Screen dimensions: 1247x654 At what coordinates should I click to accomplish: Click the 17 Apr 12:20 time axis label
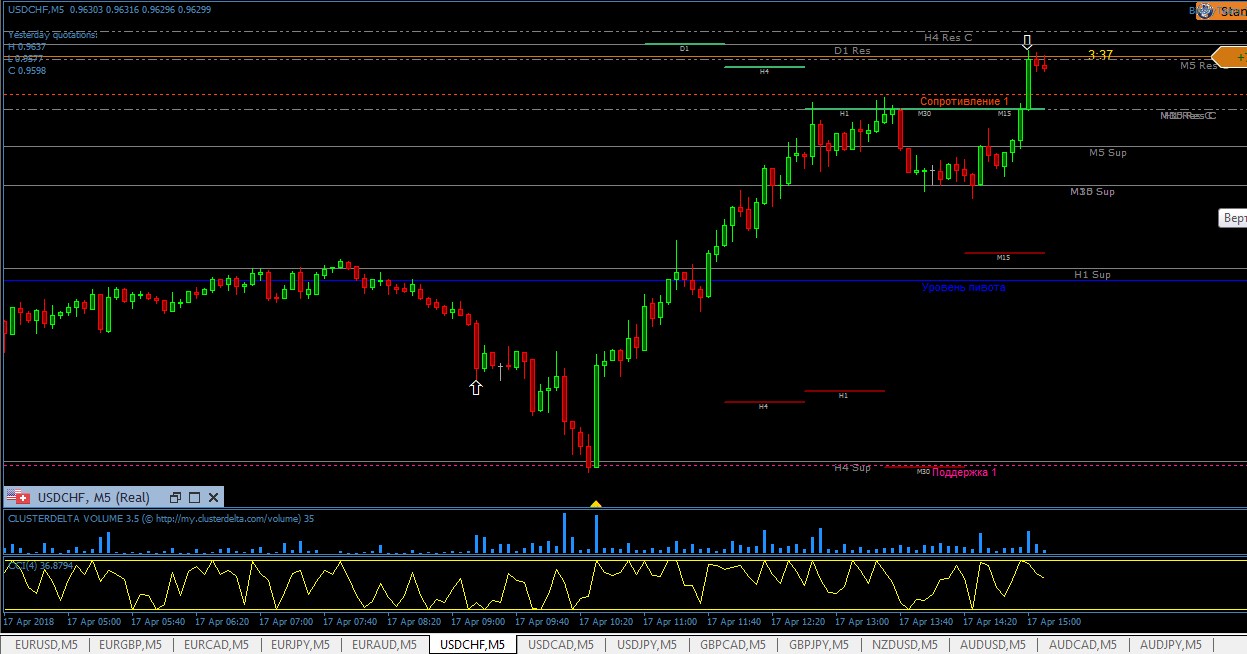798,621
